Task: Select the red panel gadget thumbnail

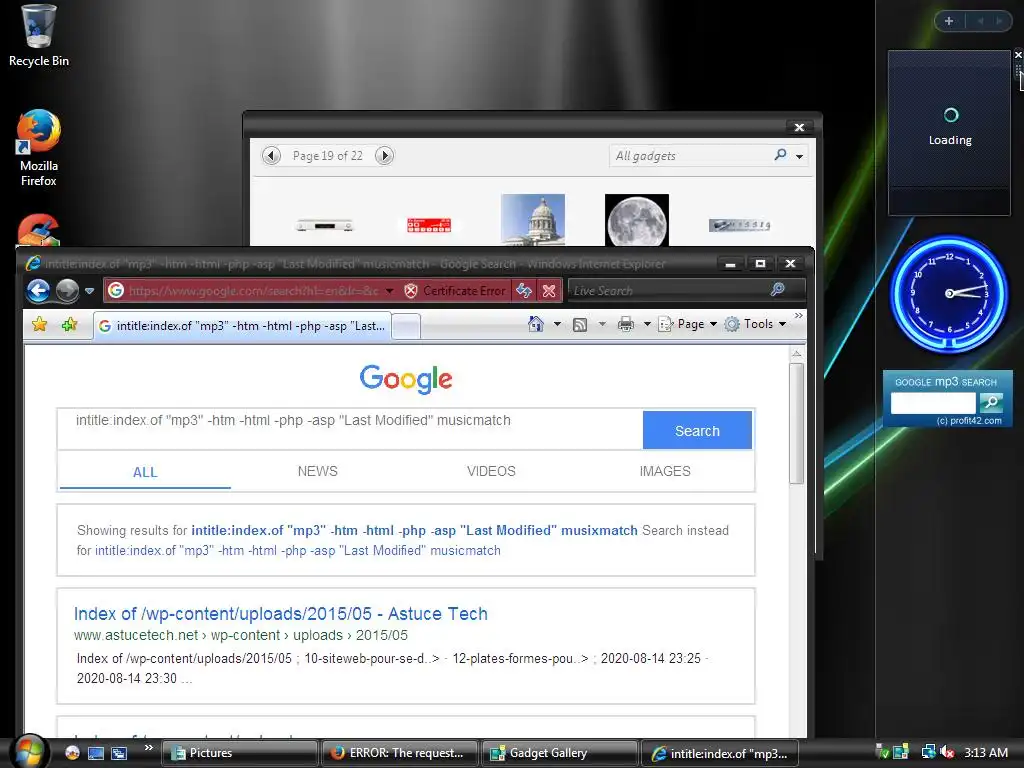Action: tap(429, 225)
